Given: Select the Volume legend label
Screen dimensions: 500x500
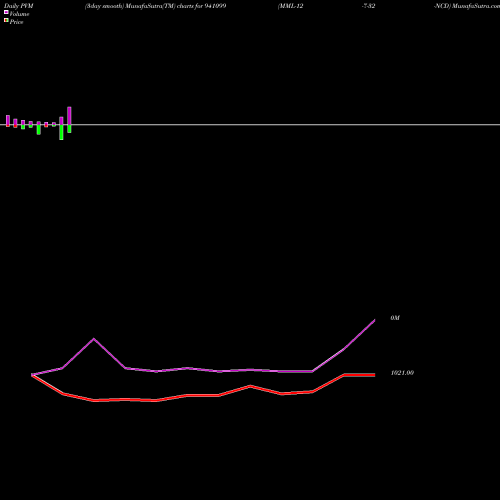Looking at the screenshot, I should [x=19, y=14].
